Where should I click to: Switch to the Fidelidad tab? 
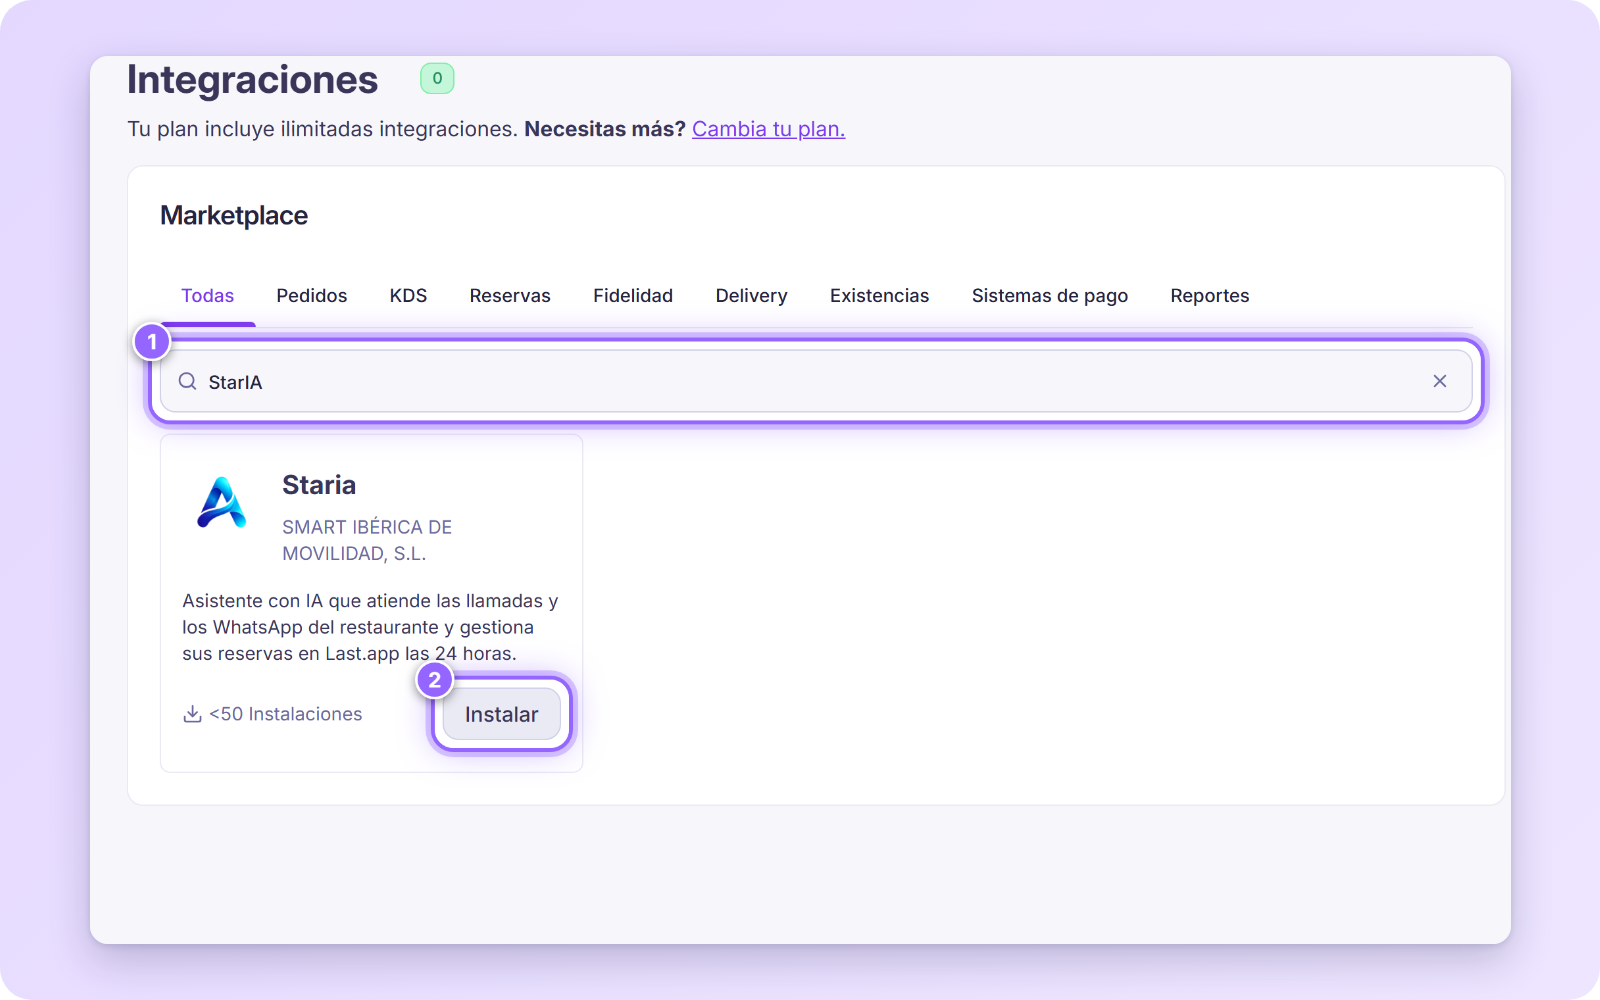tap(633, 296)
